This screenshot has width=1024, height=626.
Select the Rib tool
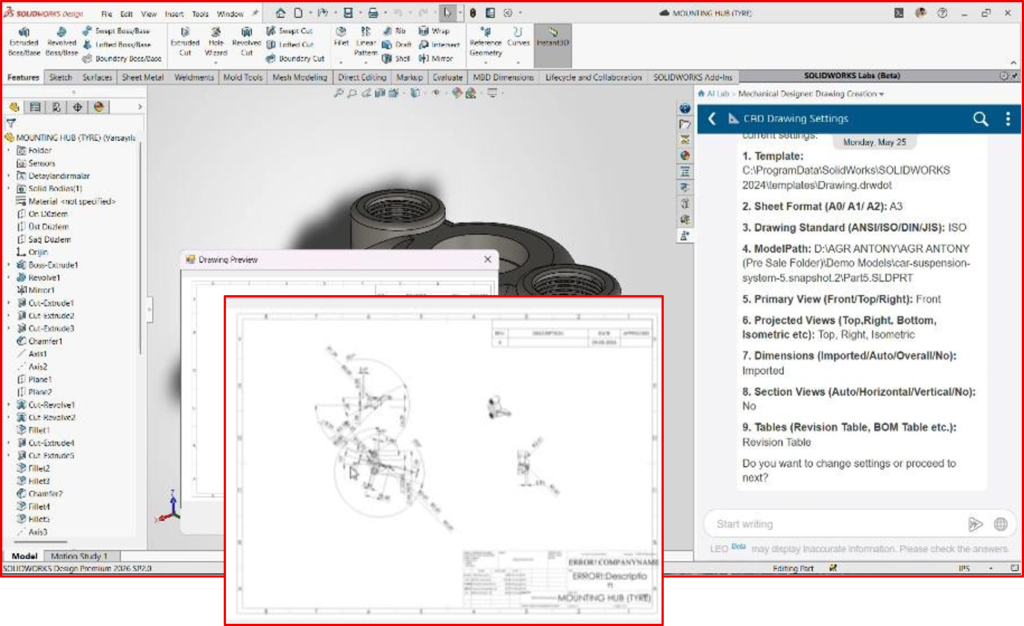[394, 31]
